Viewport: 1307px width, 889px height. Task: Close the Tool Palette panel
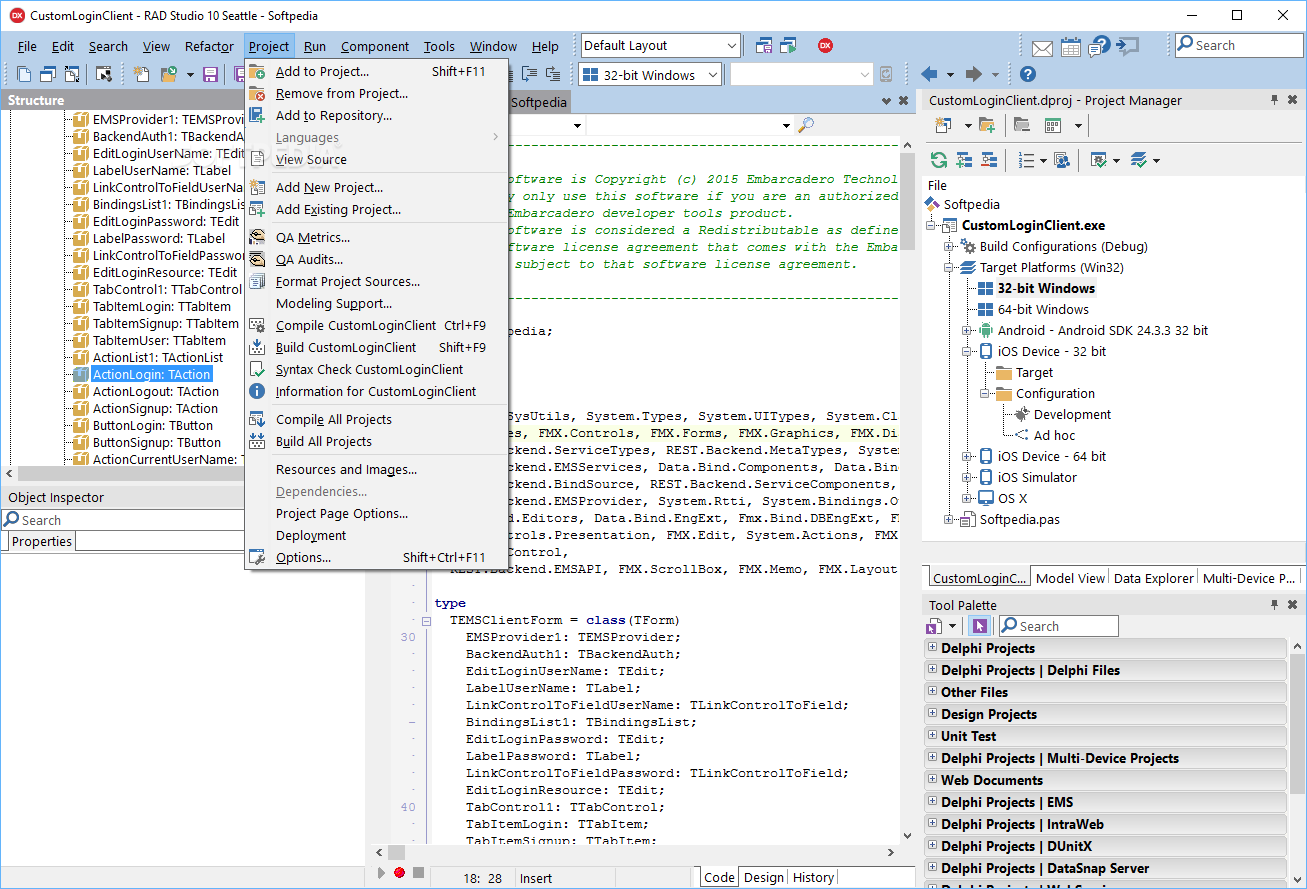(1293, 605)
